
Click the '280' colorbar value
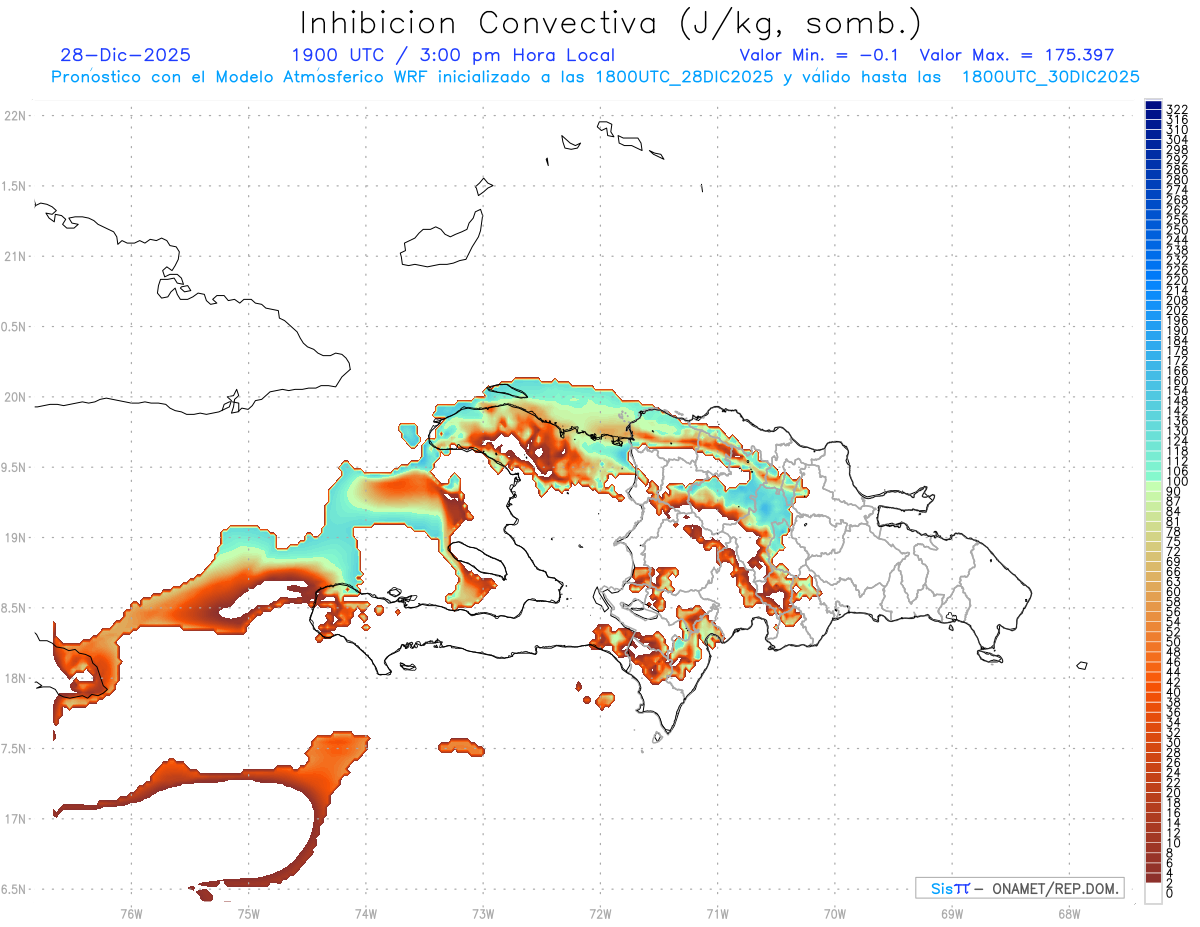coord(1176,179)
